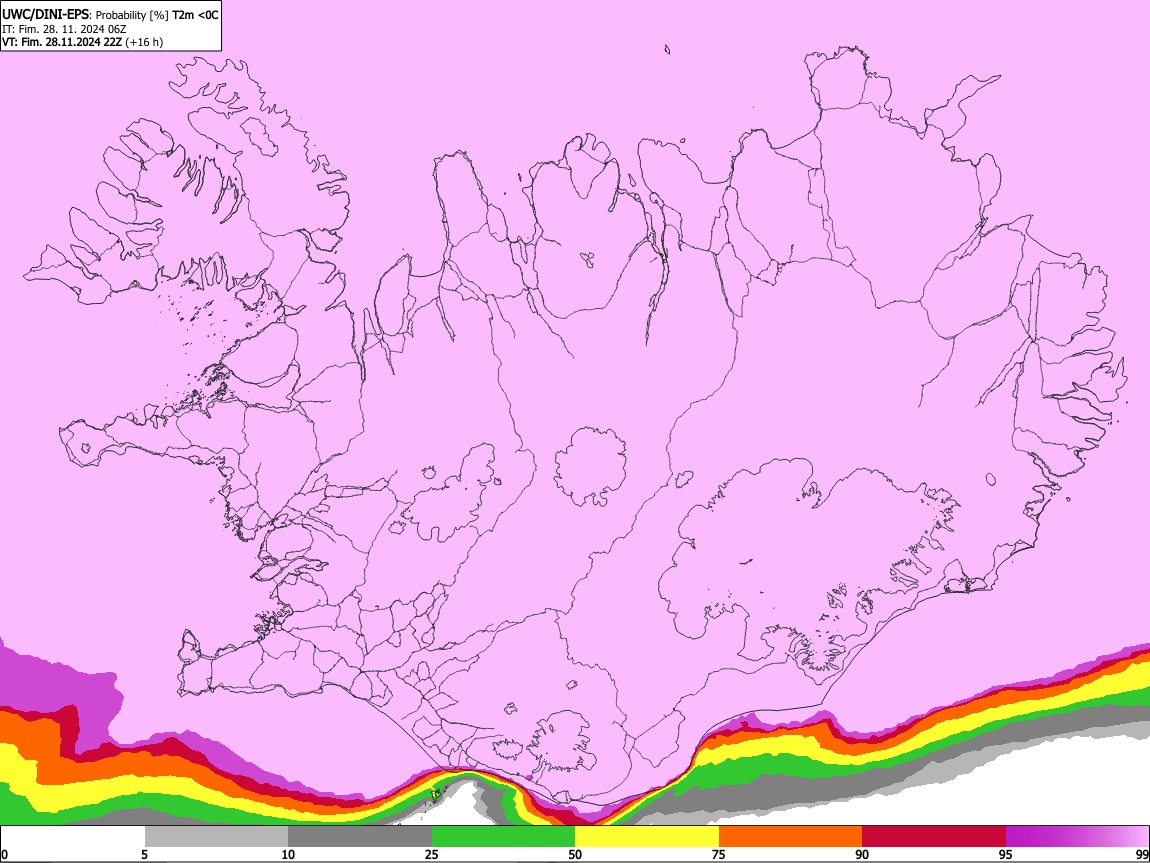Click the white 0–5% legend swatch

click(x=73, y=836)
